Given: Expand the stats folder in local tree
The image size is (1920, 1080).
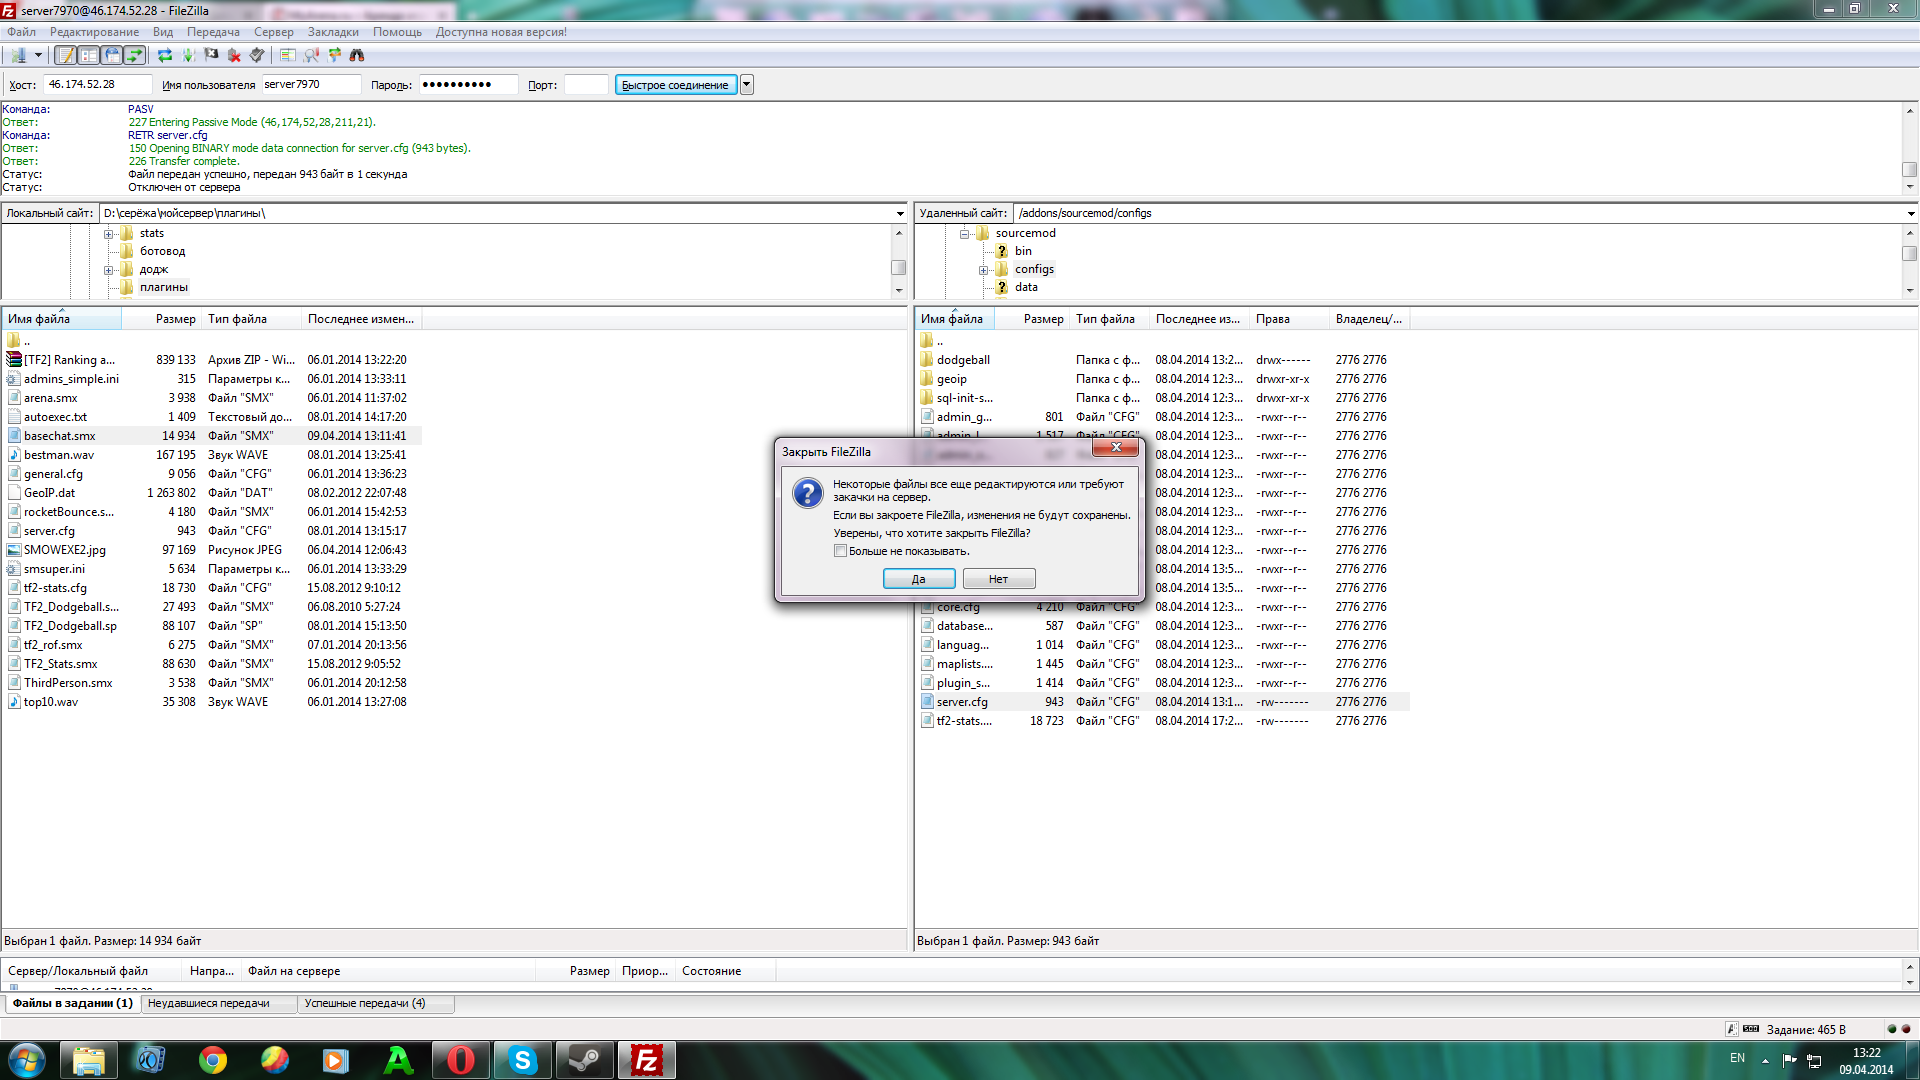Looking at the screenshot, I should (109, 233).
